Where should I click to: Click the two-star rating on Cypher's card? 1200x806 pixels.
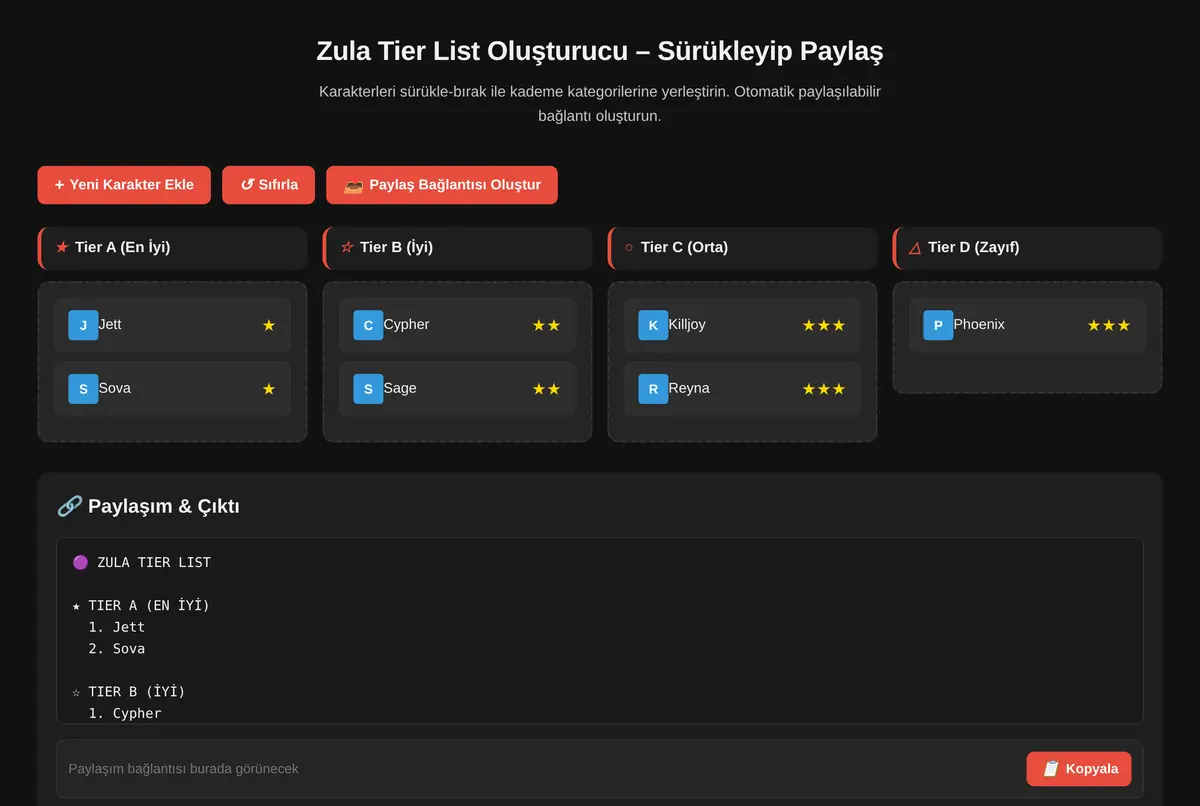coord(546,325)
